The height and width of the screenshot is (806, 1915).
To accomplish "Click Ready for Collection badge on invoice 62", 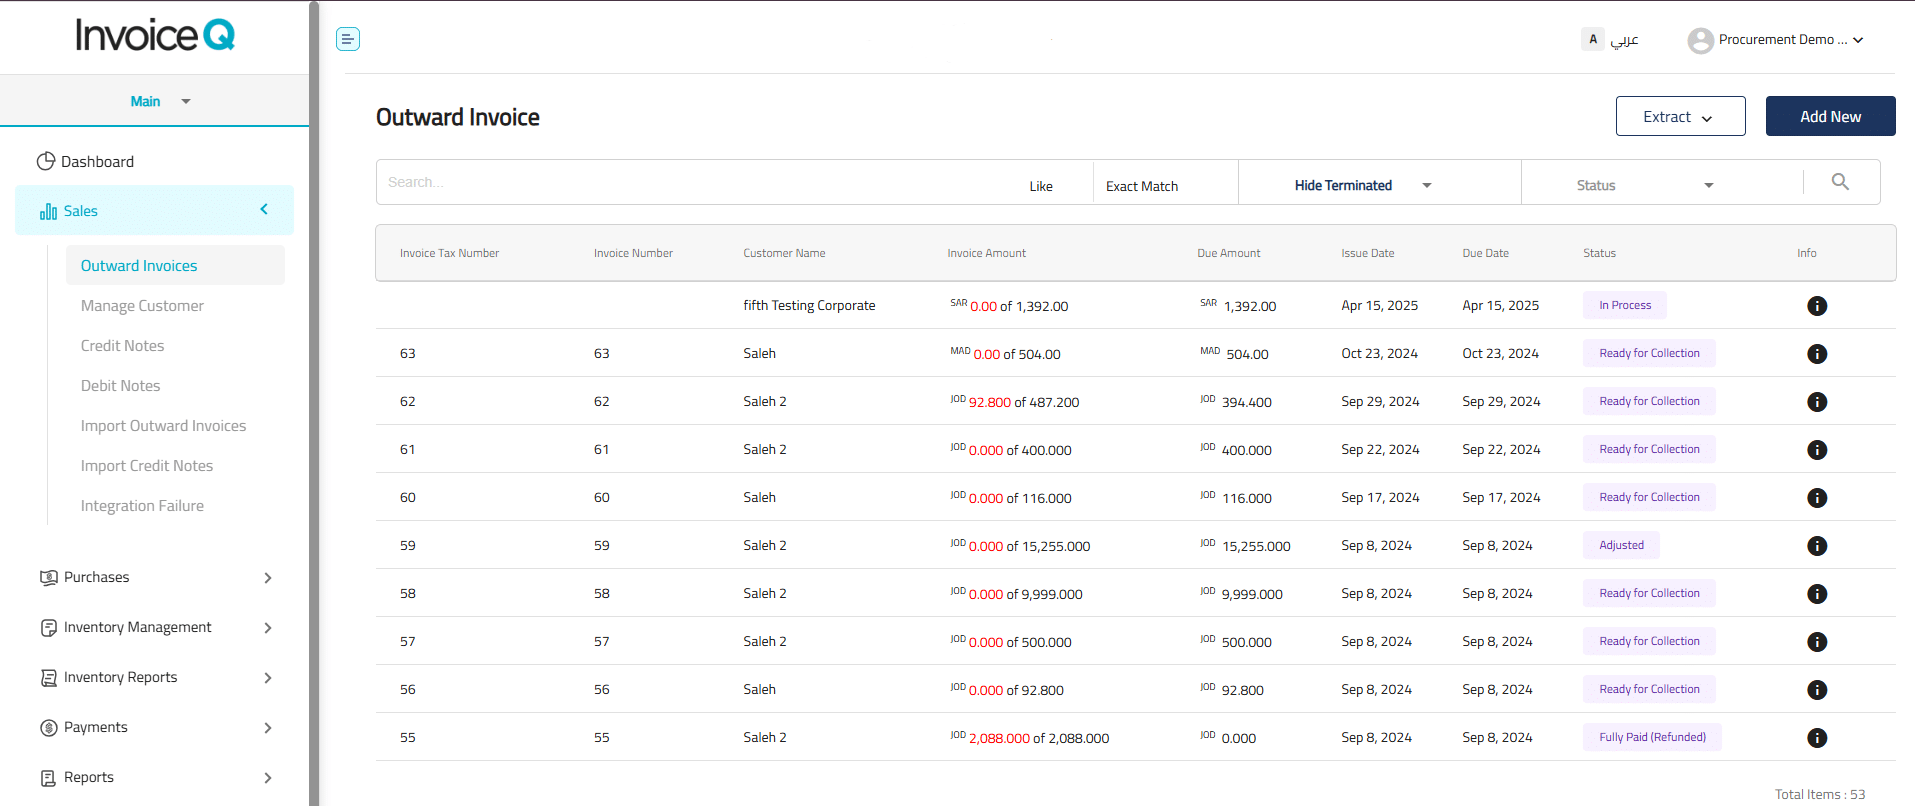I will [1648, 402].
